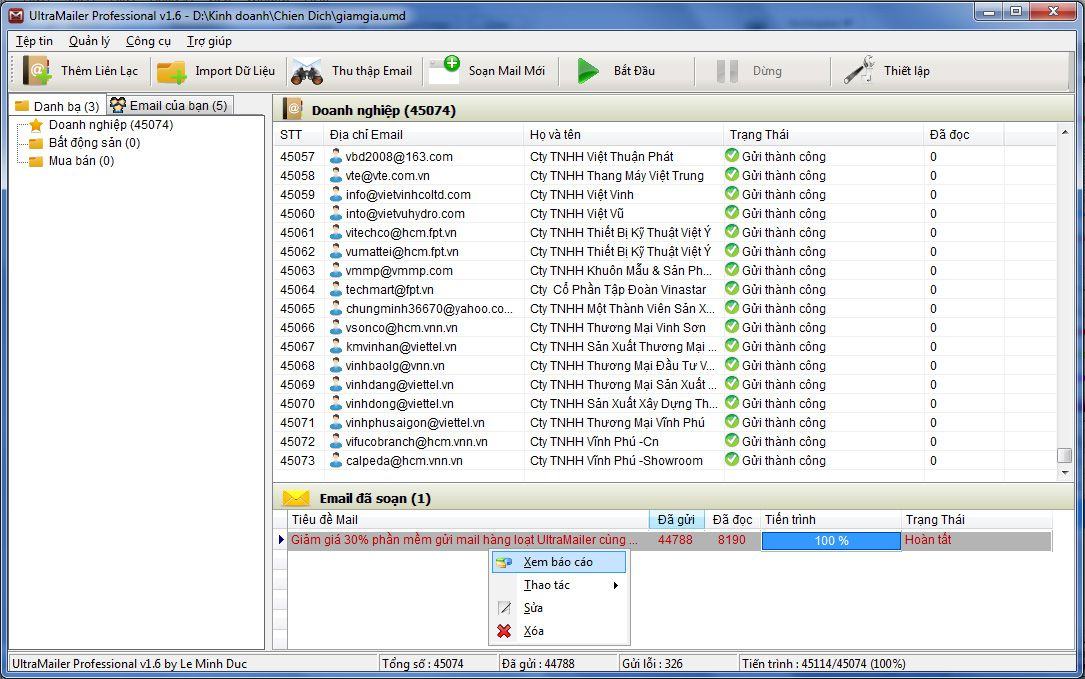The width and height of the screenshot is (1085, 679).
Task: Click the Dừng pause icon
Action: tap(727, 71)
